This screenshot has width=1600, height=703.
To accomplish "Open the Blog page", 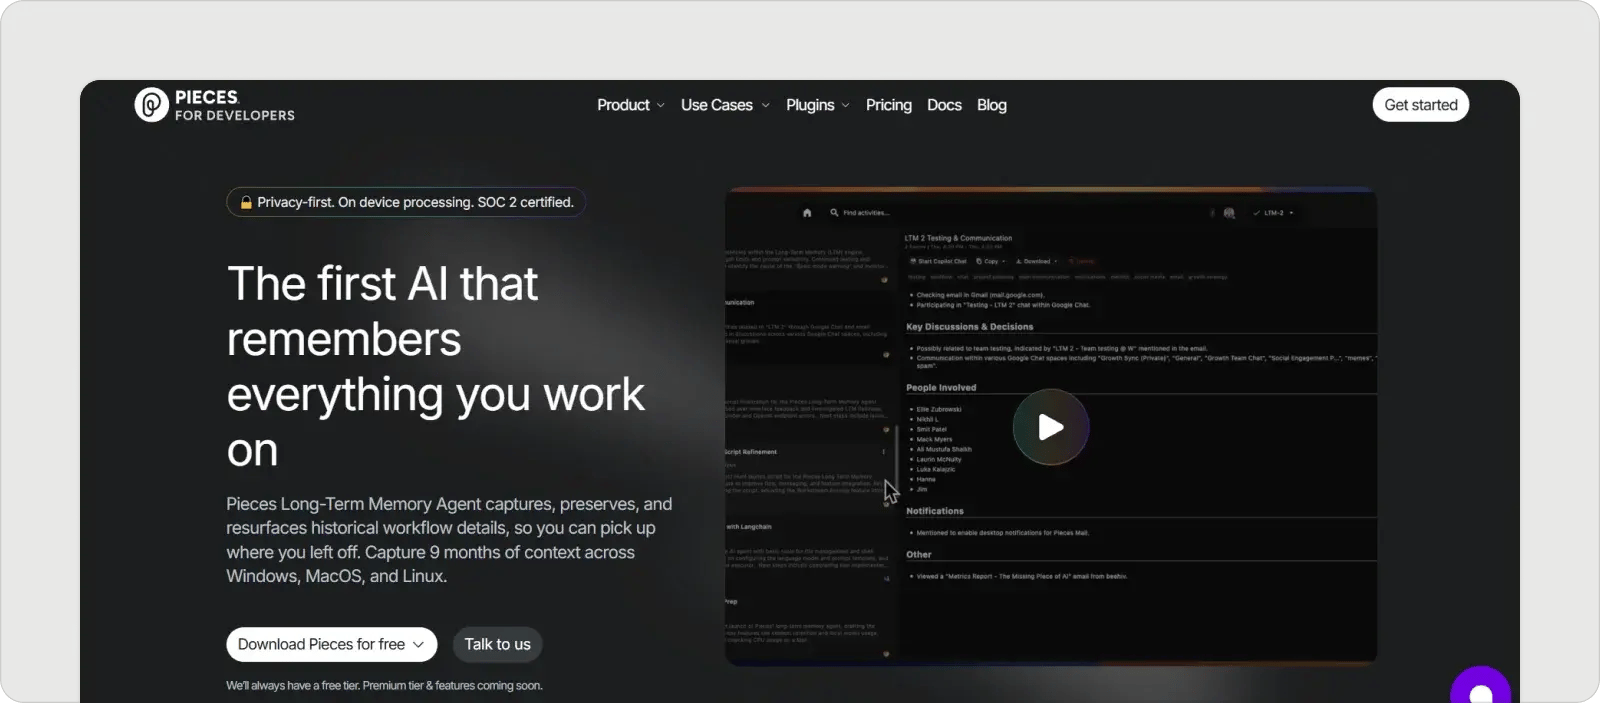I will click(991, 105).
